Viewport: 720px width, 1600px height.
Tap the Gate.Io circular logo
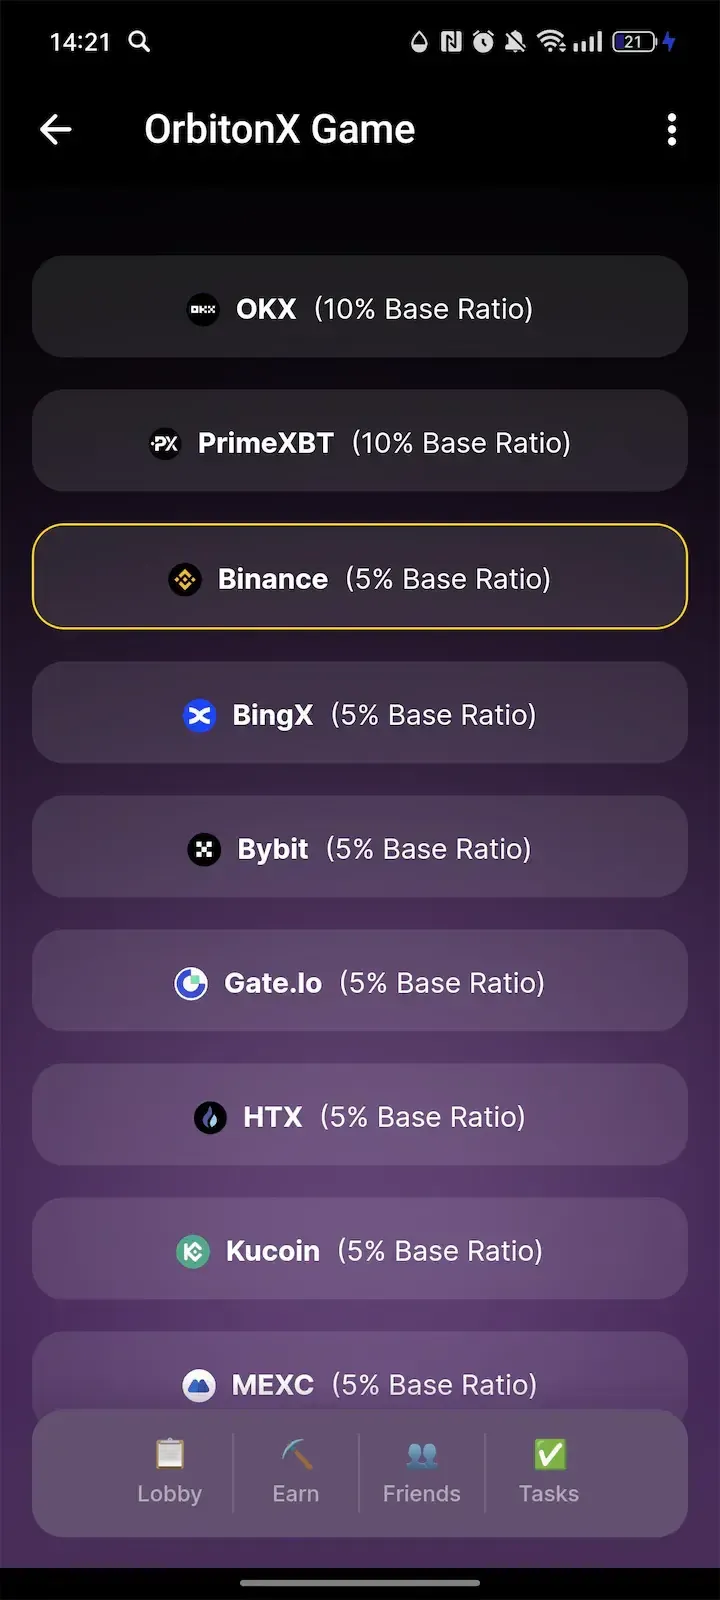coord(192,983)
